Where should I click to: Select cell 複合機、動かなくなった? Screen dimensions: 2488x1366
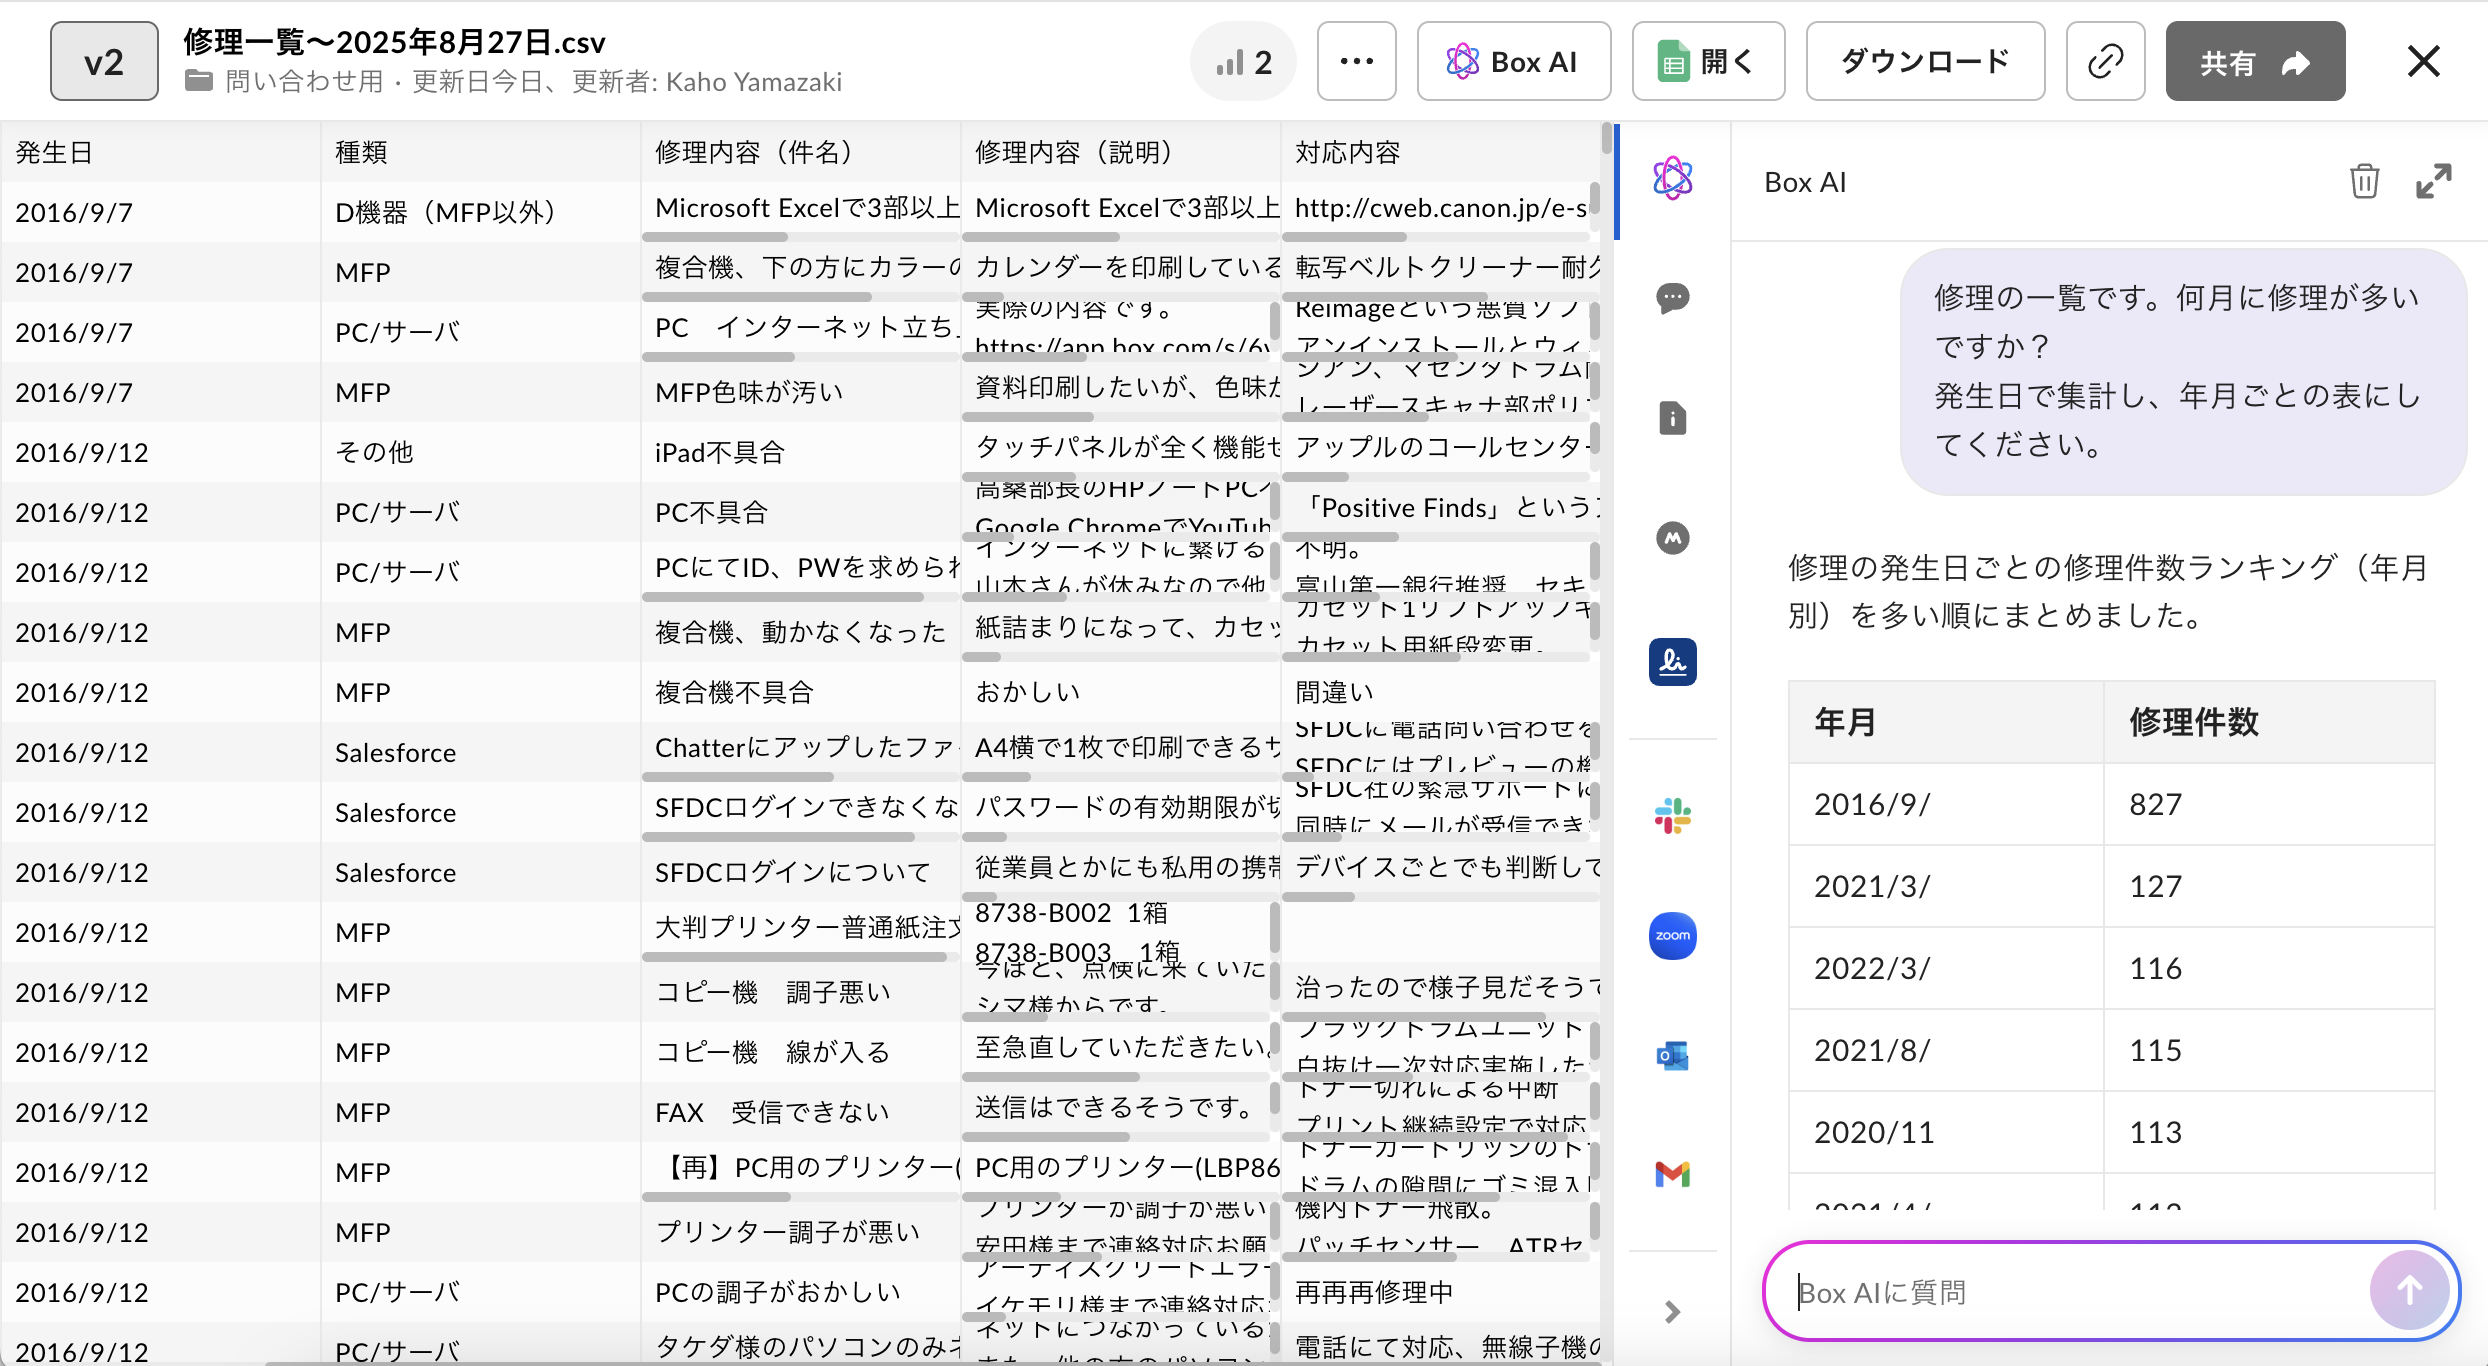coord(800,632)
